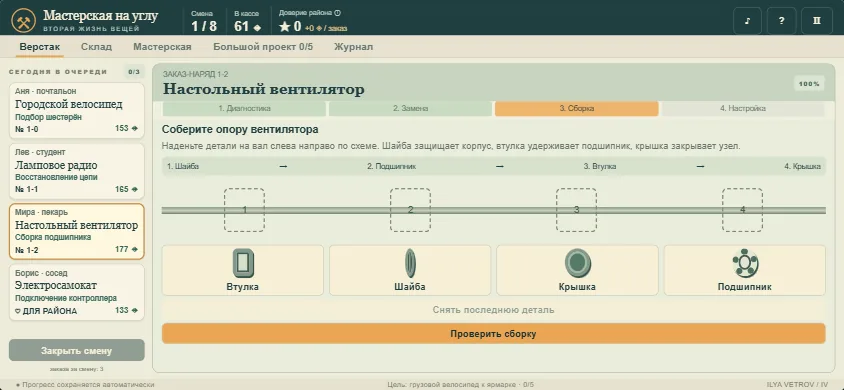
Task: Click scheme label 3. Втулка
Action: [600, 167]
